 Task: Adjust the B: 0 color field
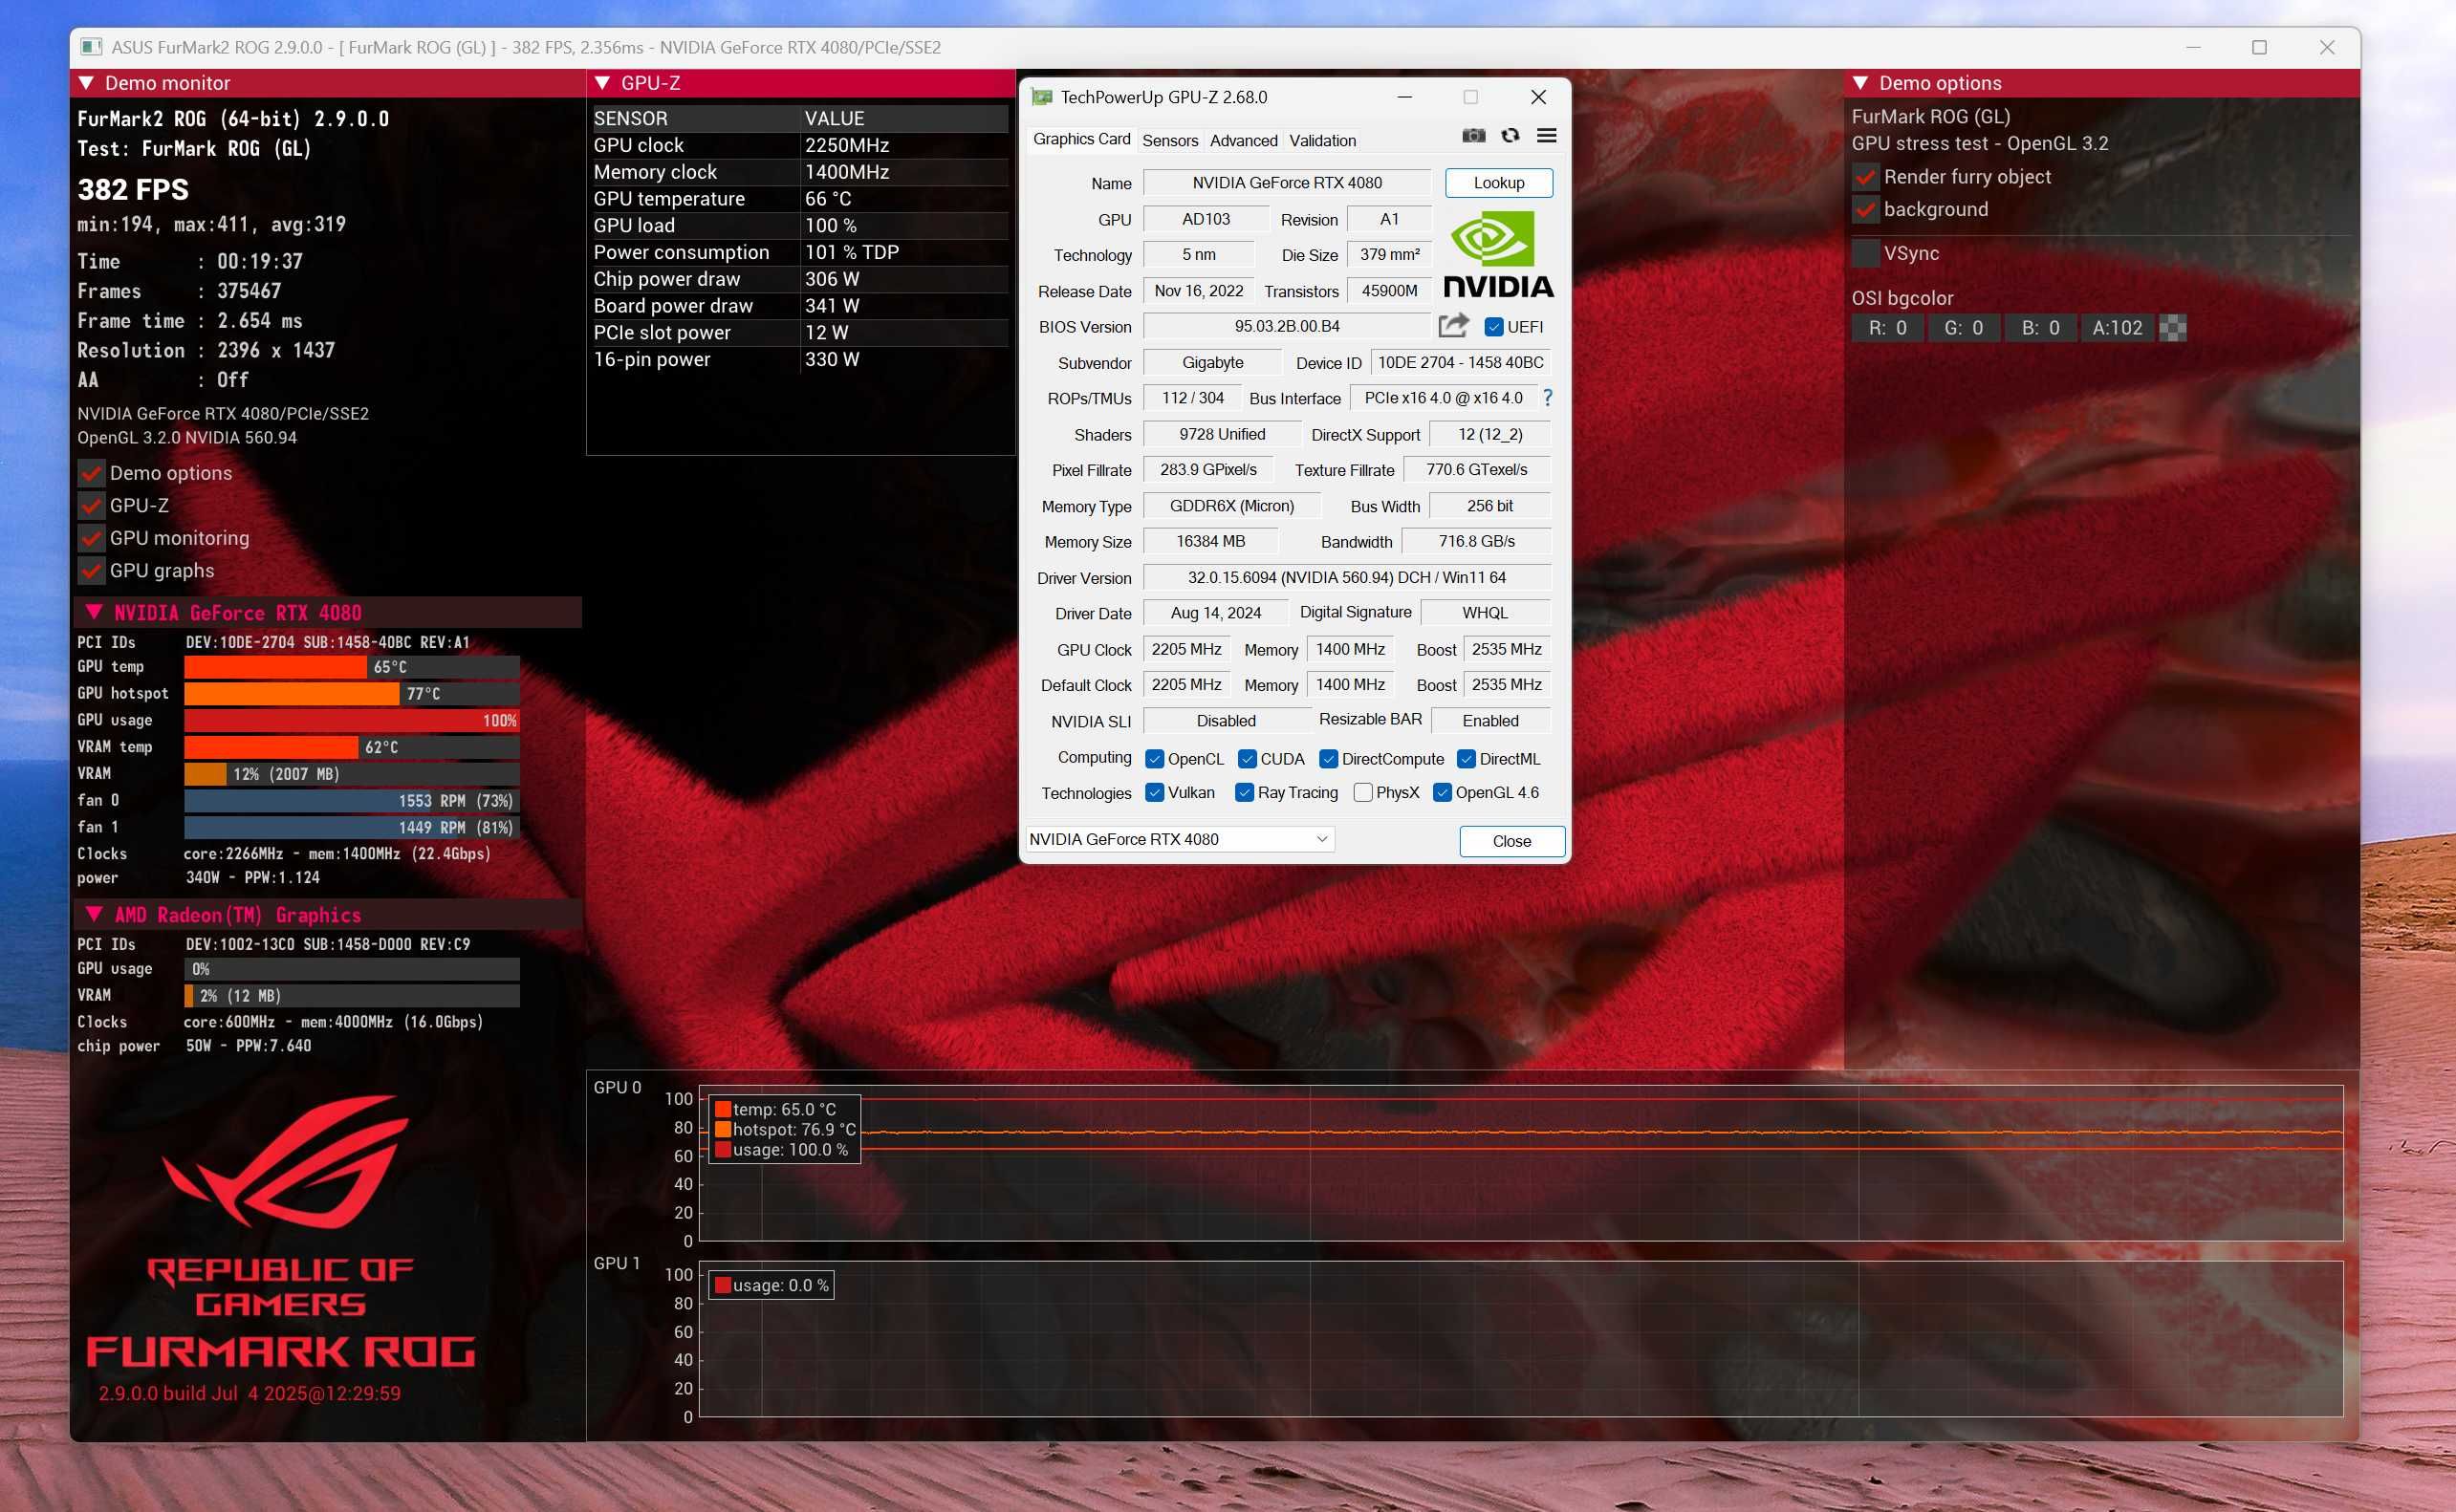2040,328
